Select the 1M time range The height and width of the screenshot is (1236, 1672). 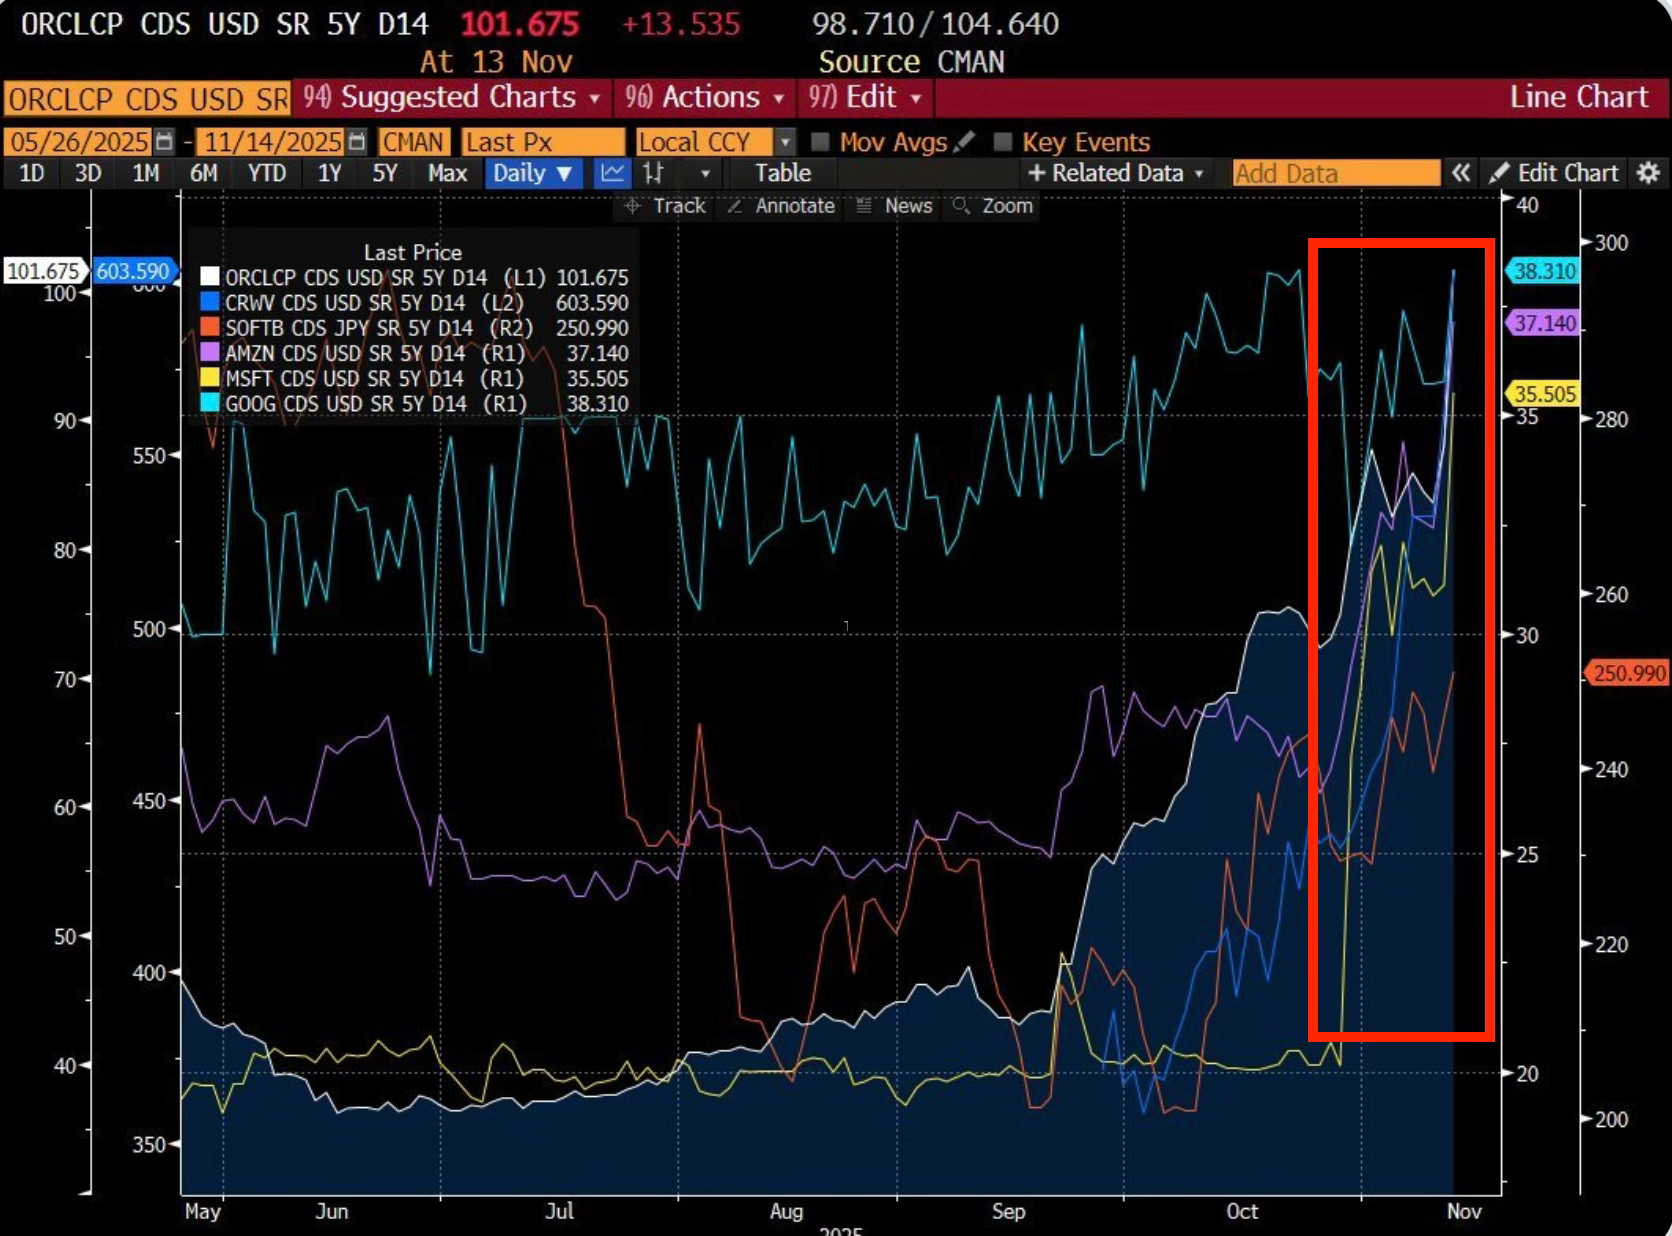click(146, 173)
